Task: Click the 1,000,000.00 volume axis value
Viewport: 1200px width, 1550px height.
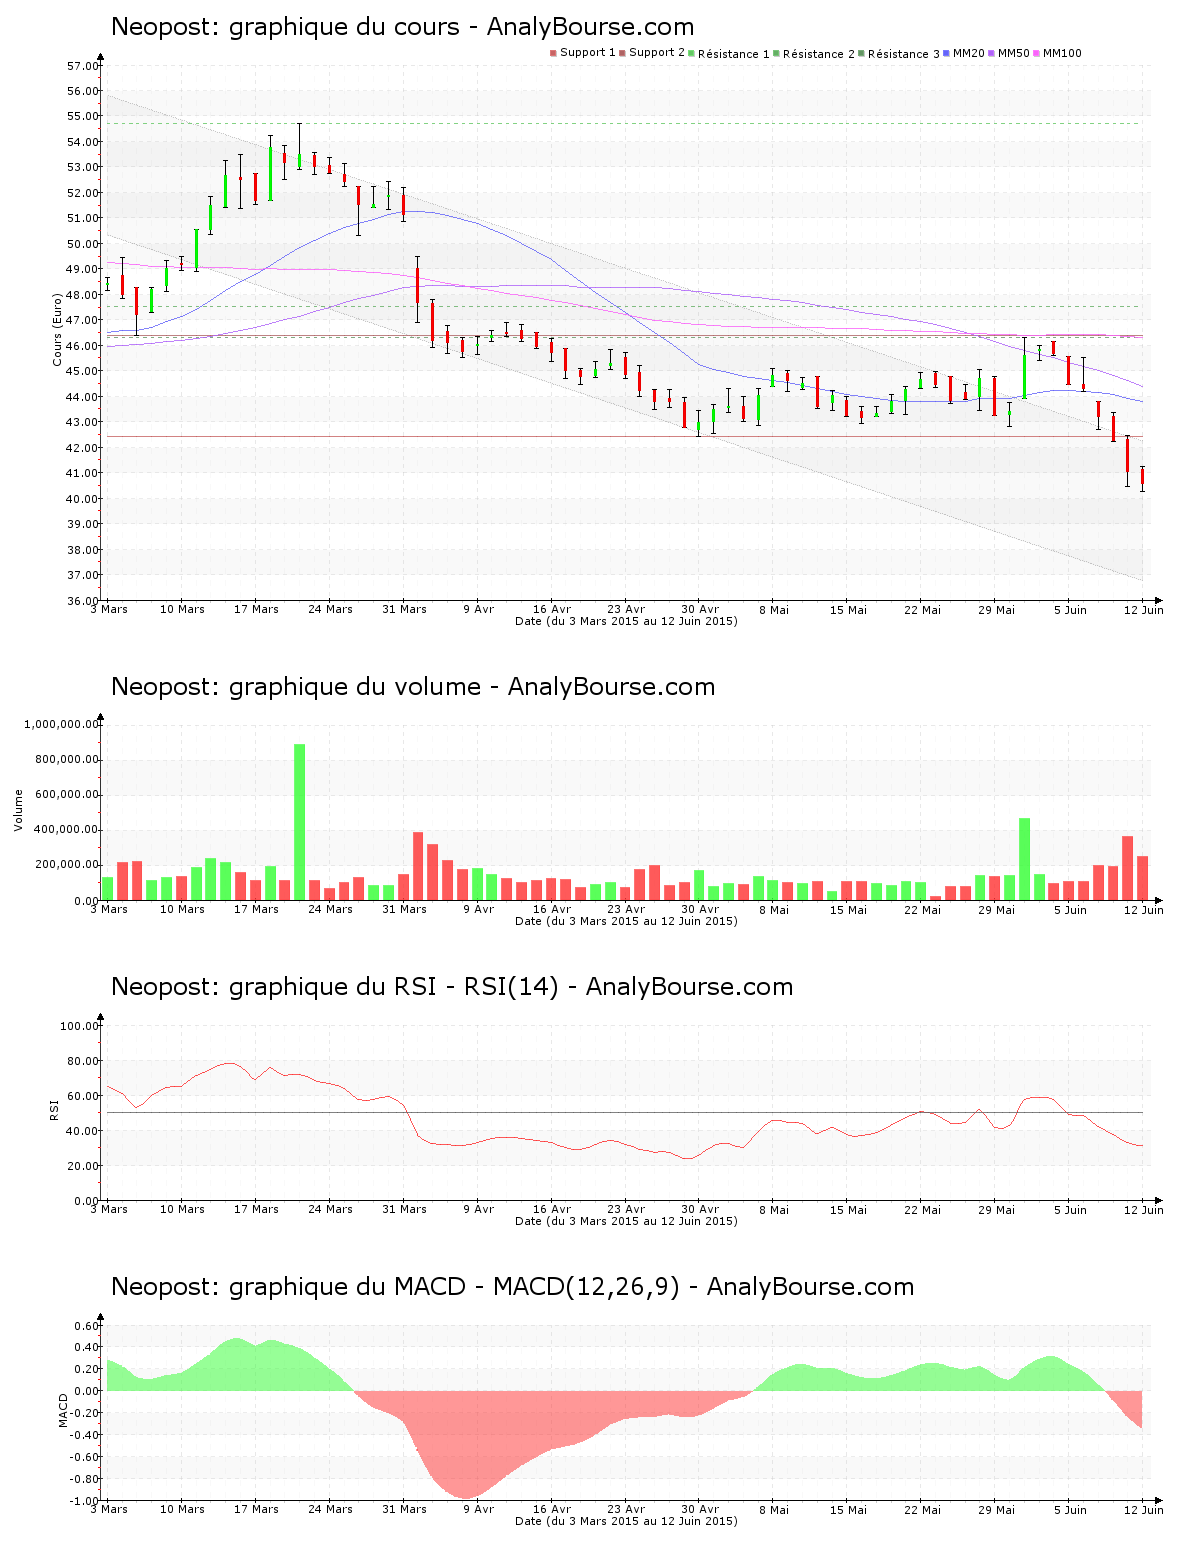Action: click(61, 724)
